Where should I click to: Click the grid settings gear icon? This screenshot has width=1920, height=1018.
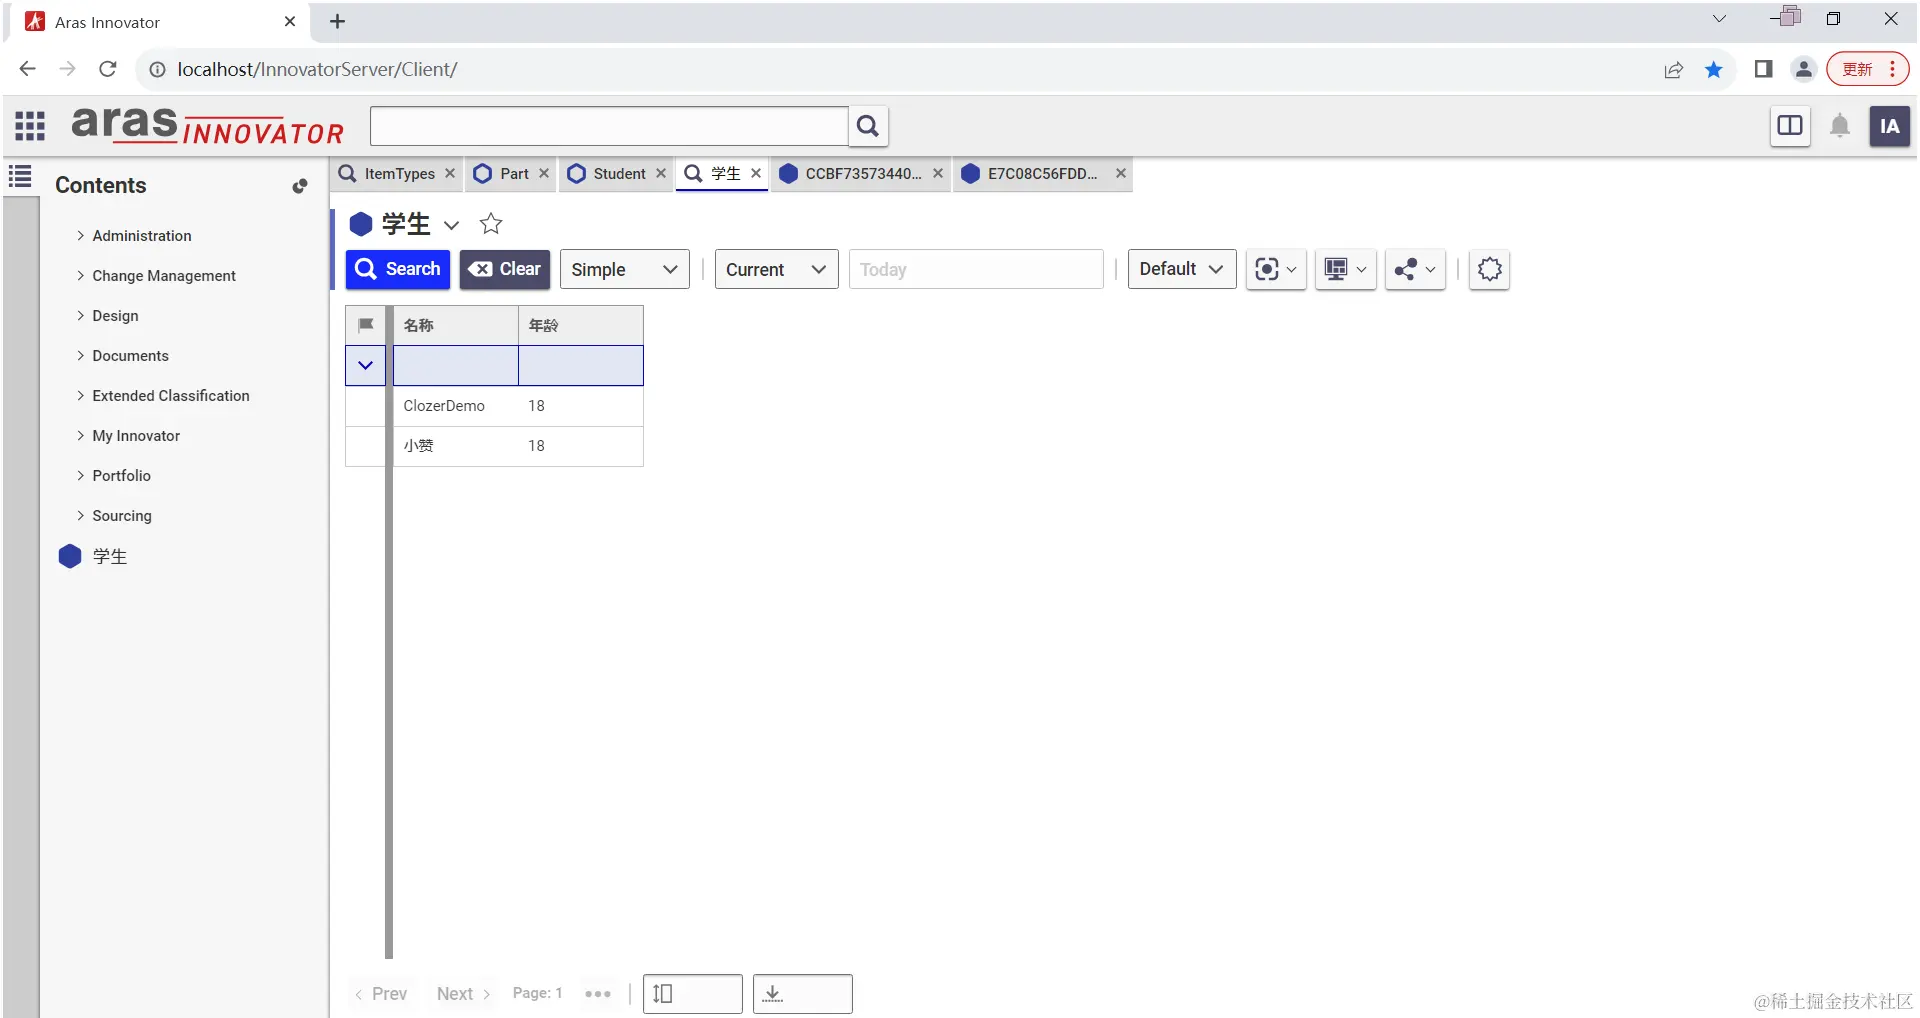coord(1490,269)
